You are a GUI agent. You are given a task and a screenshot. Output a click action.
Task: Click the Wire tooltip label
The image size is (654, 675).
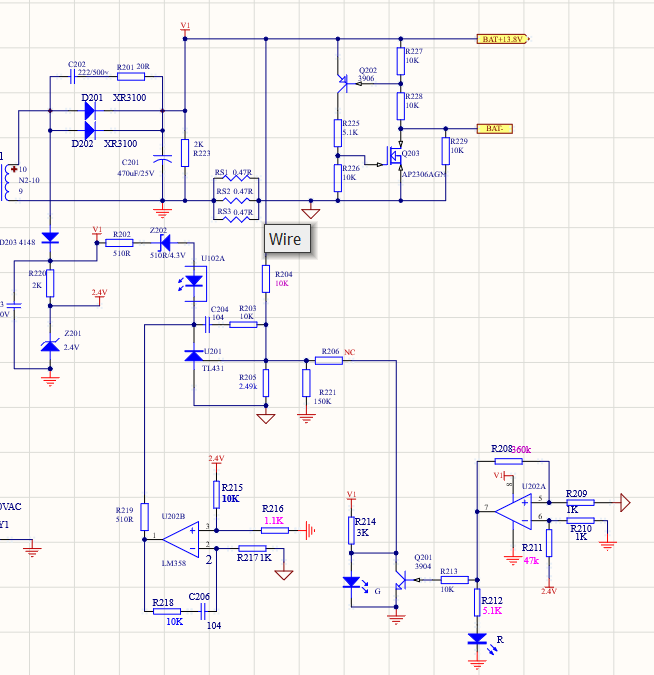point(287,239)
